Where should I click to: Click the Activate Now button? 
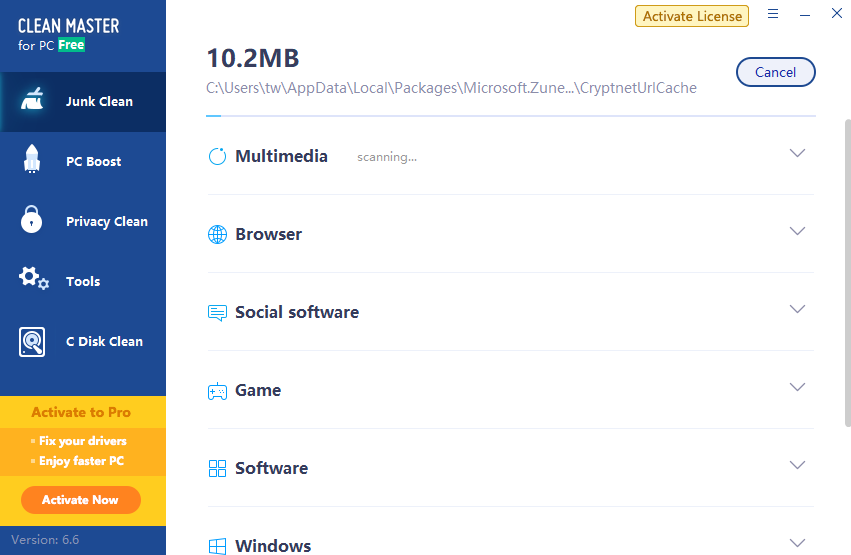pos(81,500)
